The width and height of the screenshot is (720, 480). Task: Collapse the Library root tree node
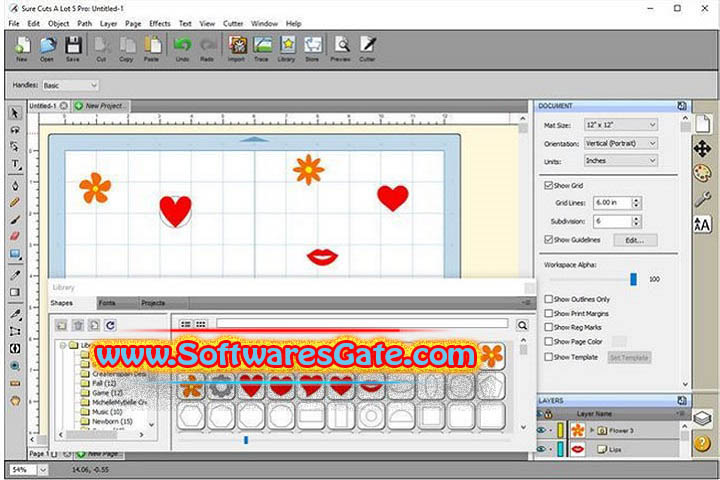(63, 345)
